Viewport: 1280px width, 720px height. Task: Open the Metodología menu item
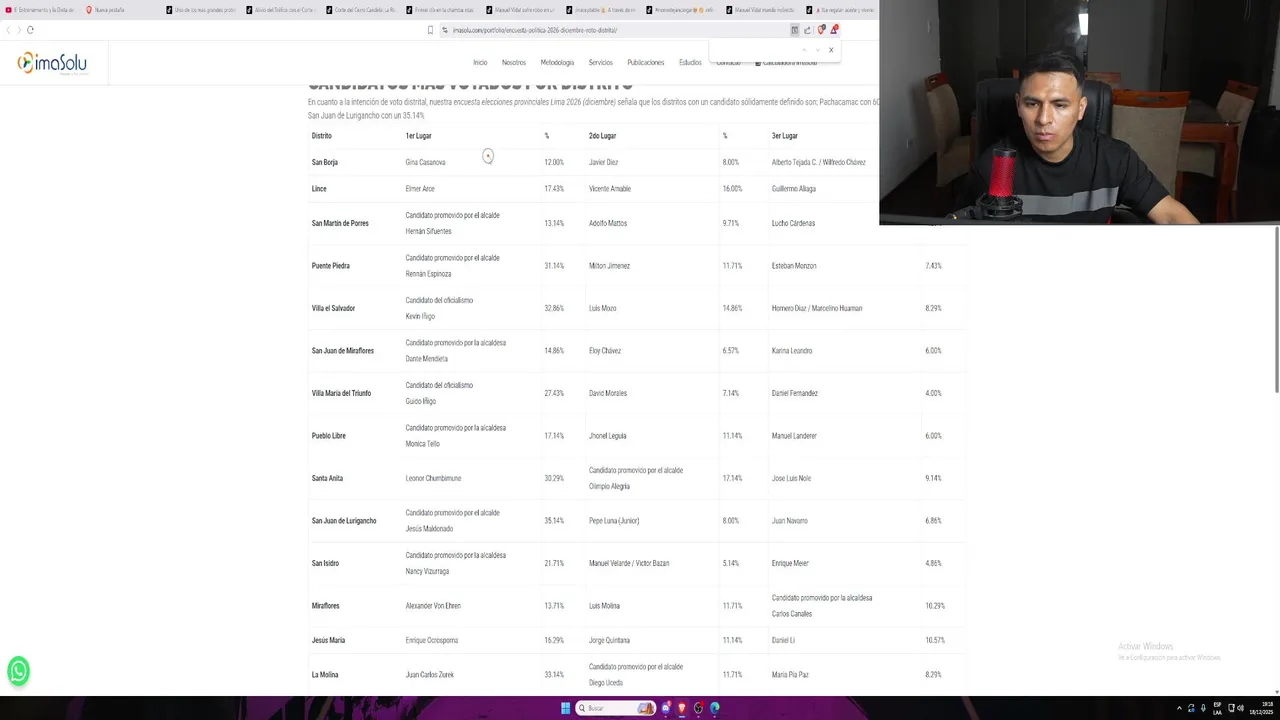click(557, 62)
